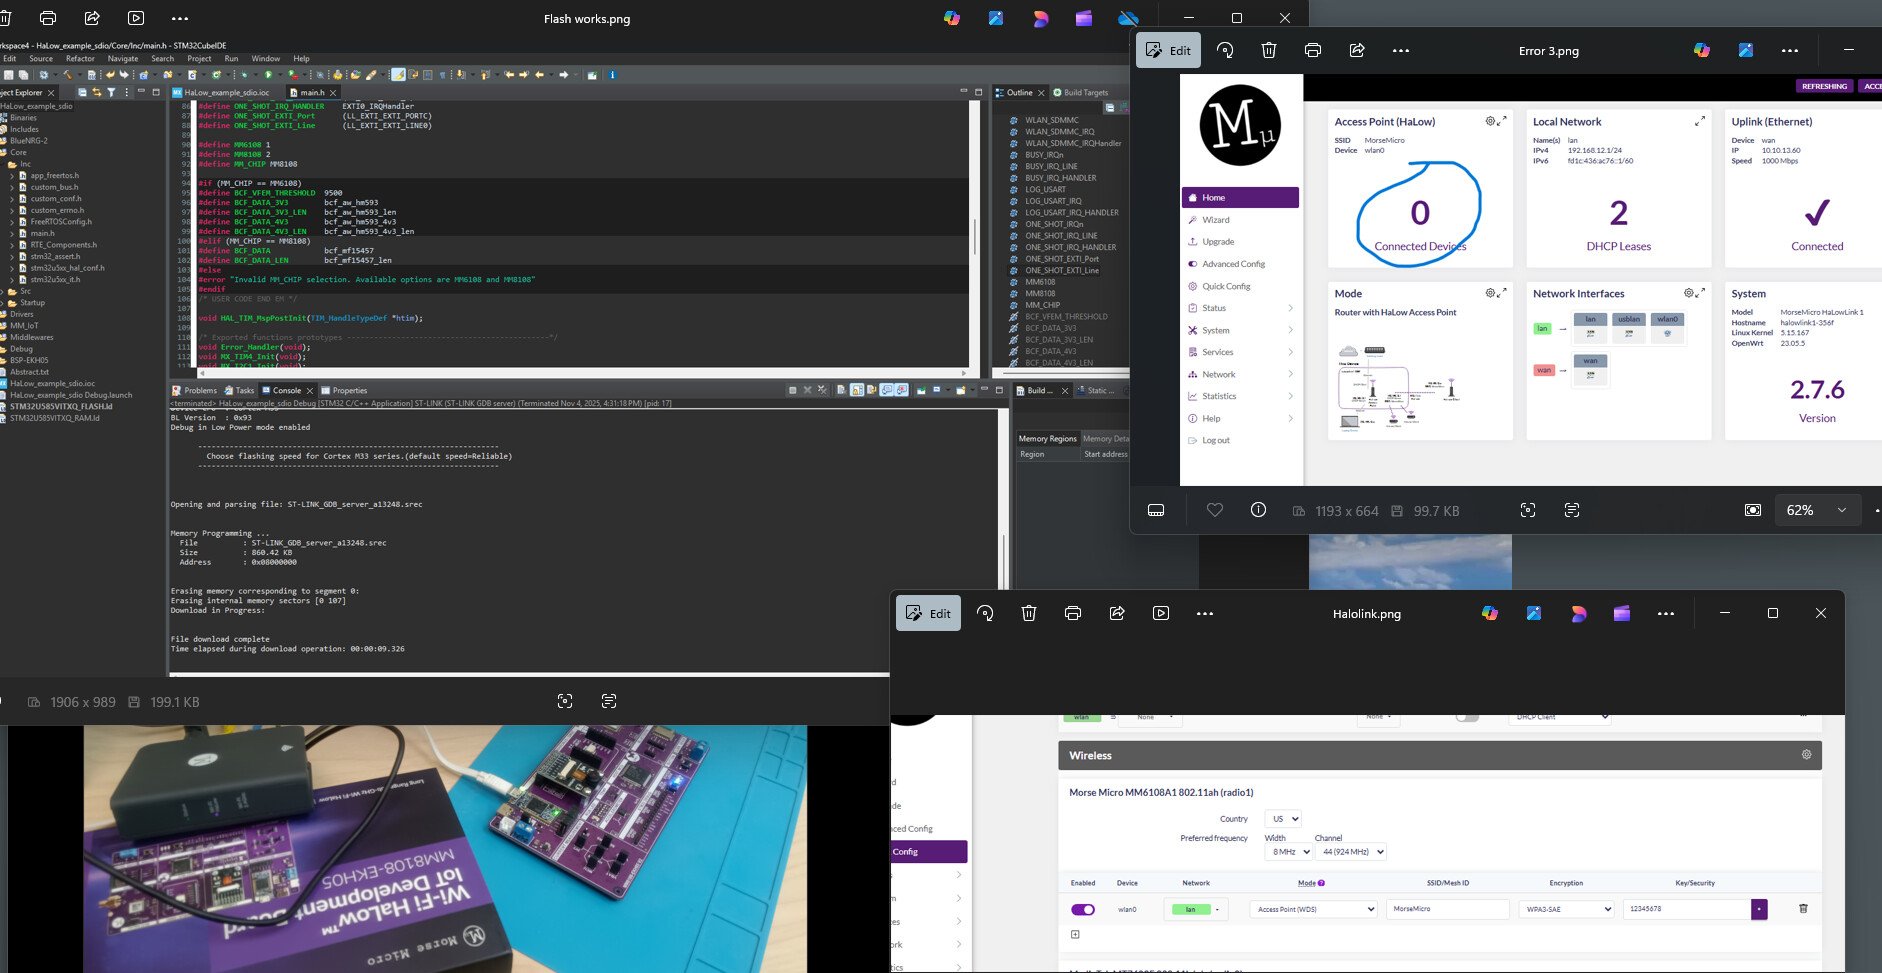
Task: Delete the wlan0 interface row with trash icon
Action: click(x=1803, y=909)
